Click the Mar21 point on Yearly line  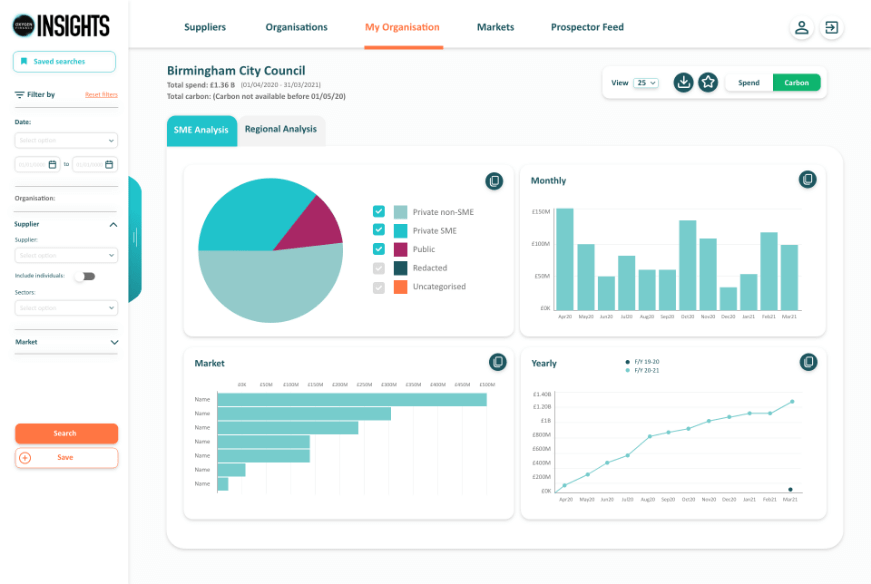pyautogui.click(x=792, y=401)
